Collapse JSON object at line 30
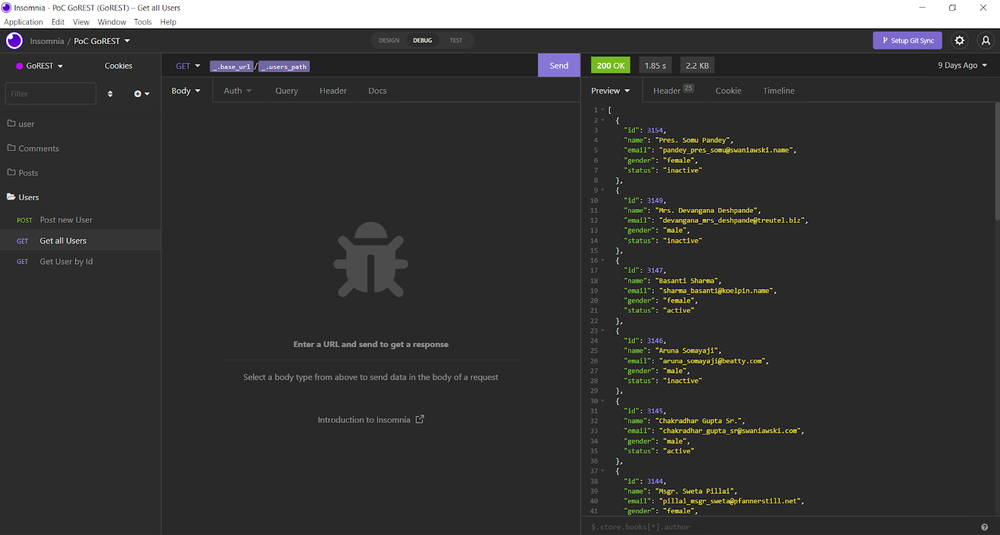1000x535 pixels. tap(603, 401)
